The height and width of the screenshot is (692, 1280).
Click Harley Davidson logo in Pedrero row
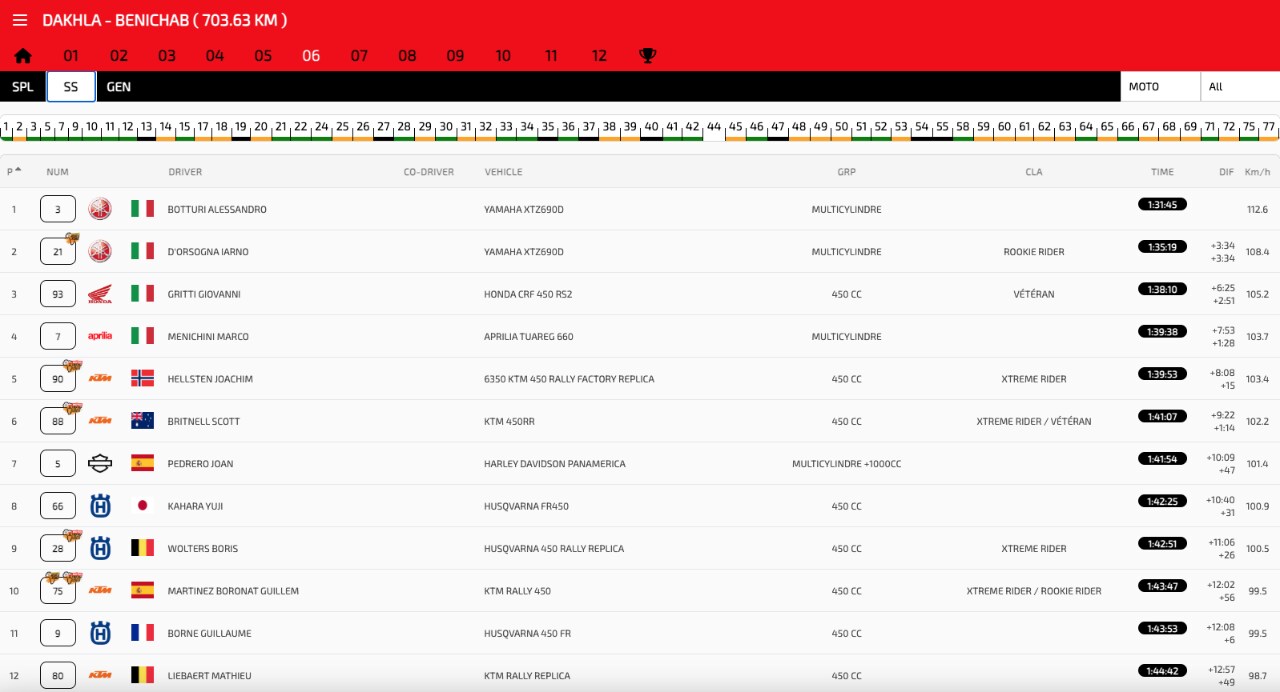tap(100, 463)
